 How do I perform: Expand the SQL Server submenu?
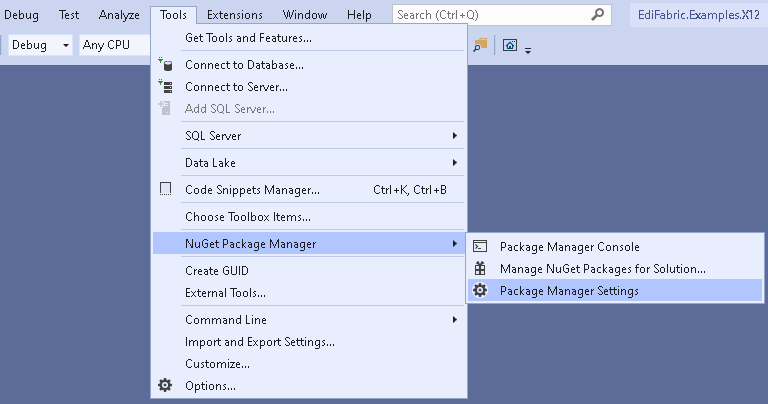click(309, 136)
